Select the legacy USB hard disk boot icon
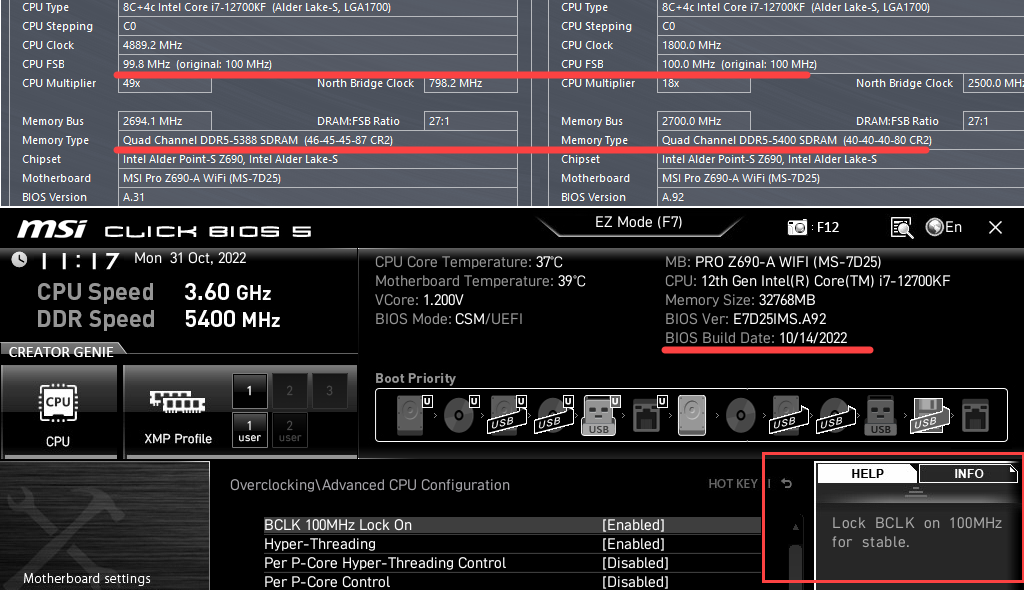 point(788,414)
